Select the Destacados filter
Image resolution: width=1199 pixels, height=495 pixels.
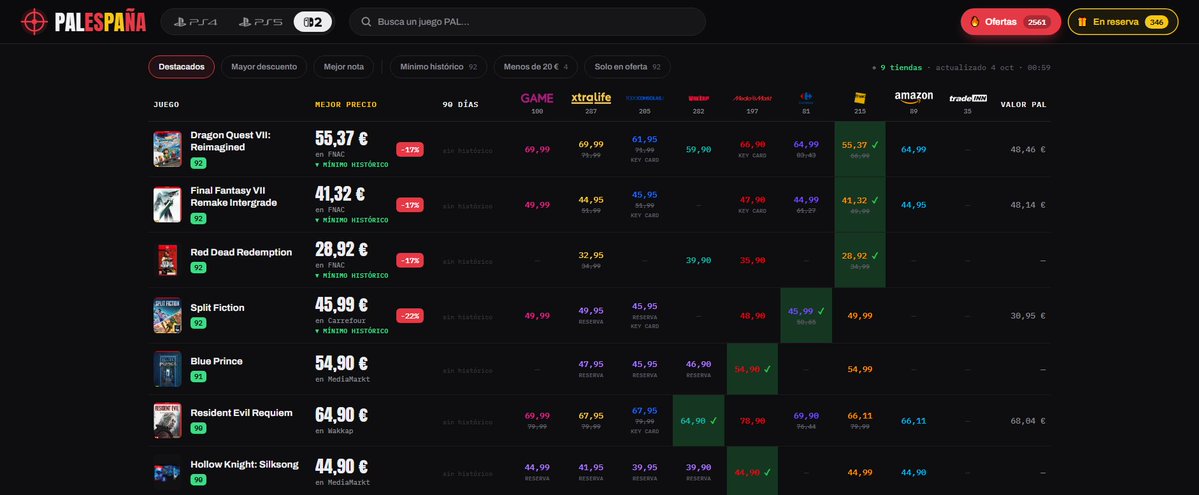point(181,67)
